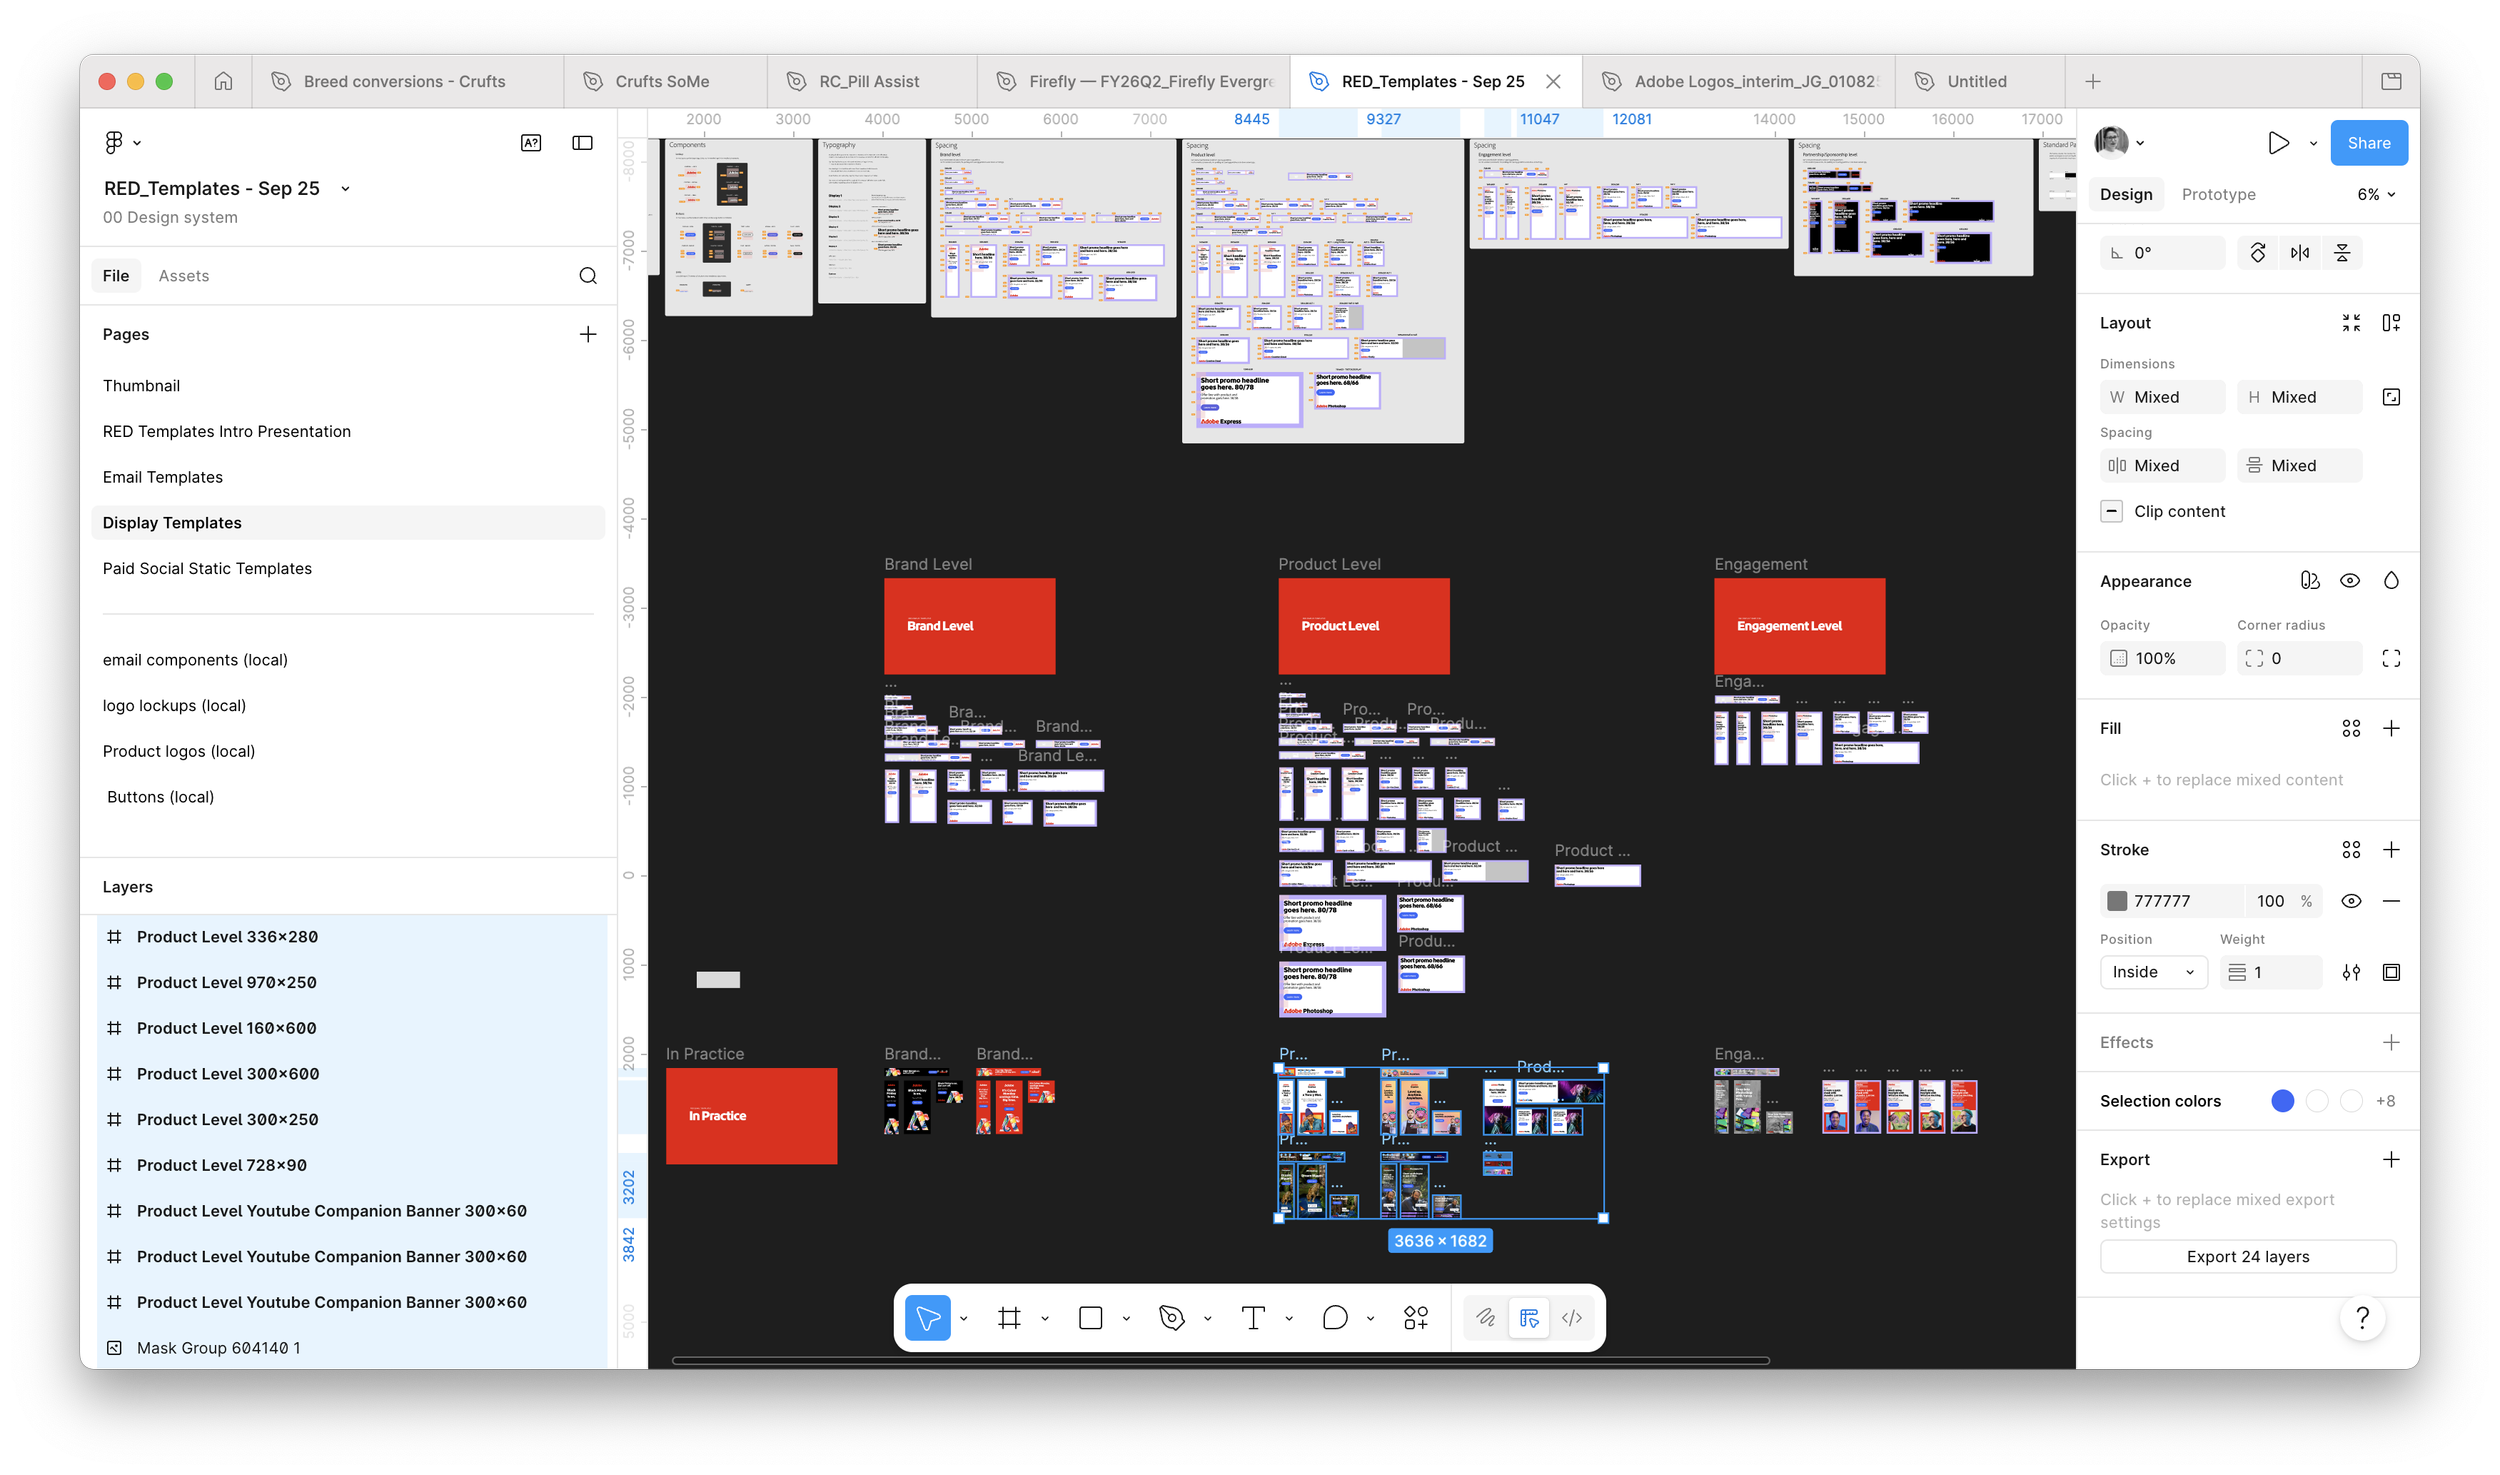Open new tab with plus icon

click(x=2092, y=81)
